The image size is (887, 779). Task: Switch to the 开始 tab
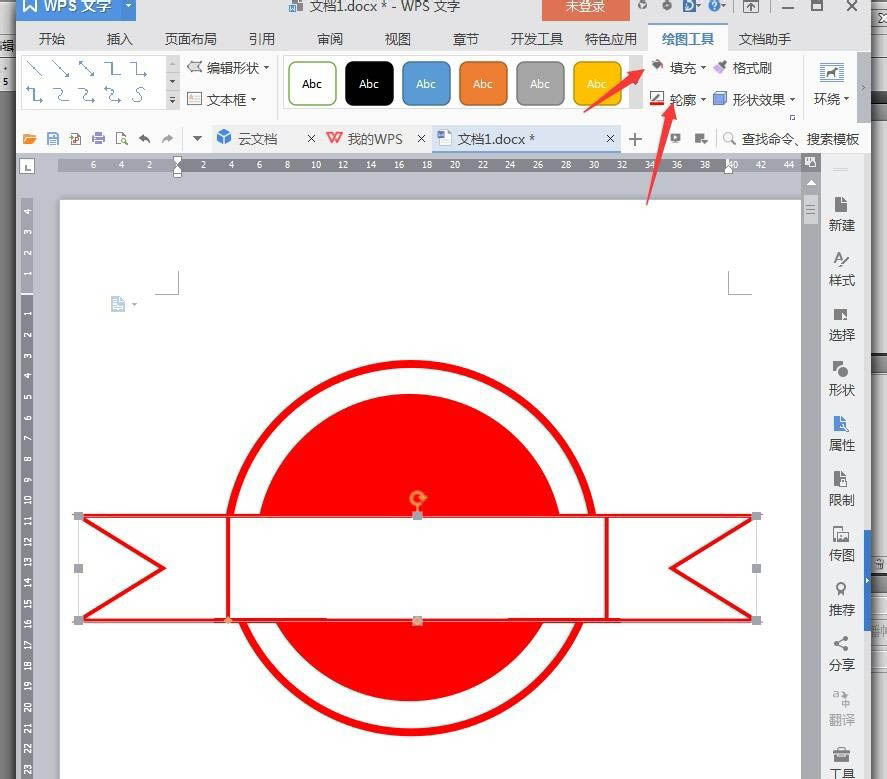tap(51, 39)
